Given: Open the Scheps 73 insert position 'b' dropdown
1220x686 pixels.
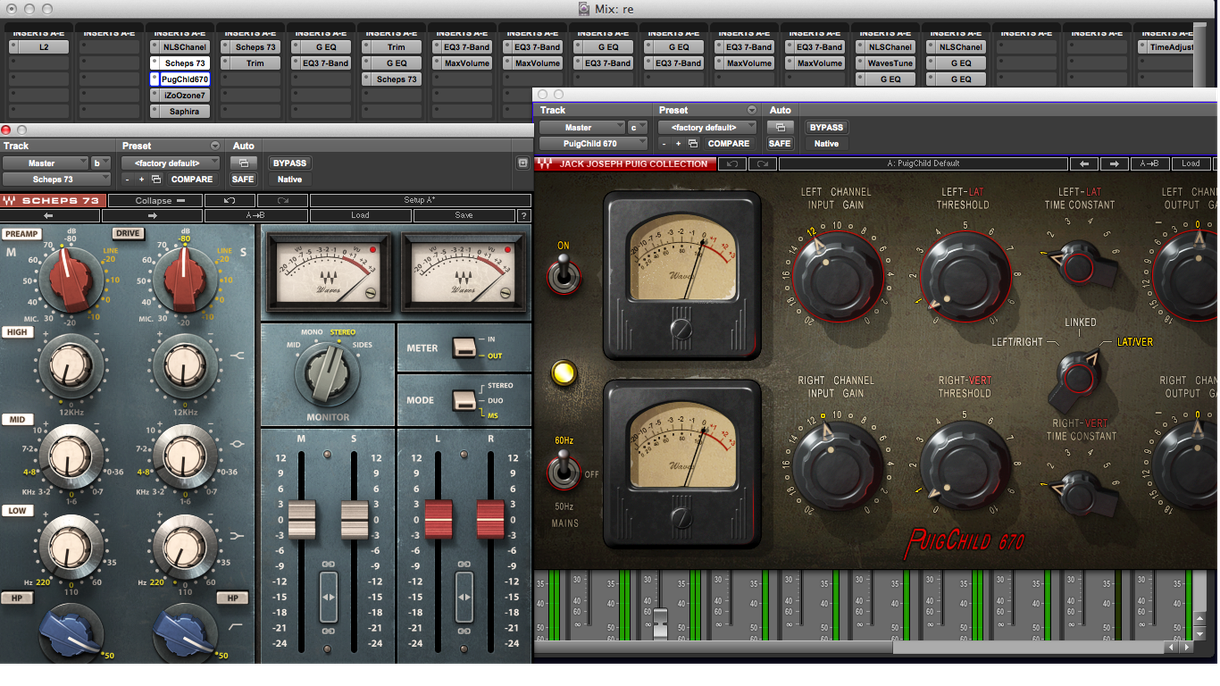Looking at the screenshot, I should pyautogui.click(x=99, y=163).
